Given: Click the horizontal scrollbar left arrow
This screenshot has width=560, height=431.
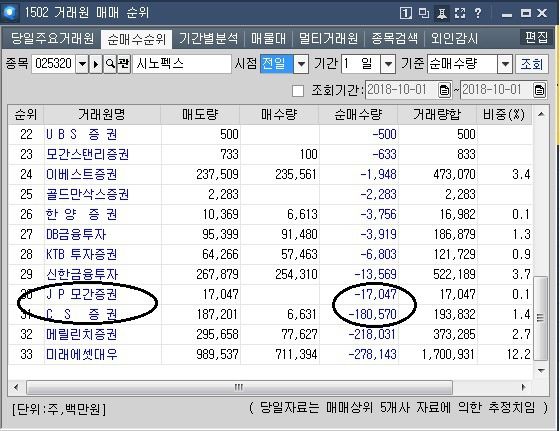Looking at the screenshot, I should 16,387.
